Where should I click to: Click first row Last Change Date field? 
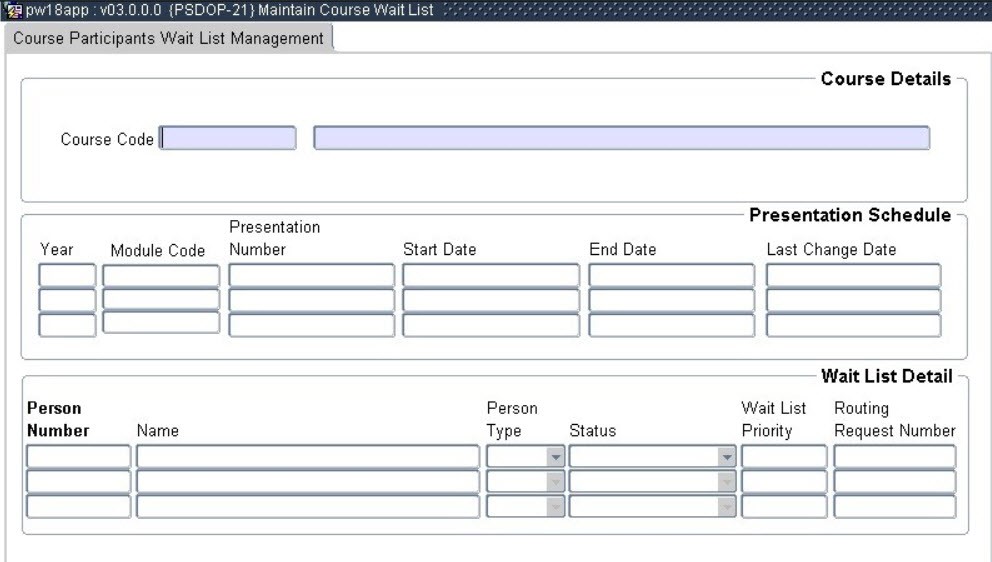(x=853, y=275)
